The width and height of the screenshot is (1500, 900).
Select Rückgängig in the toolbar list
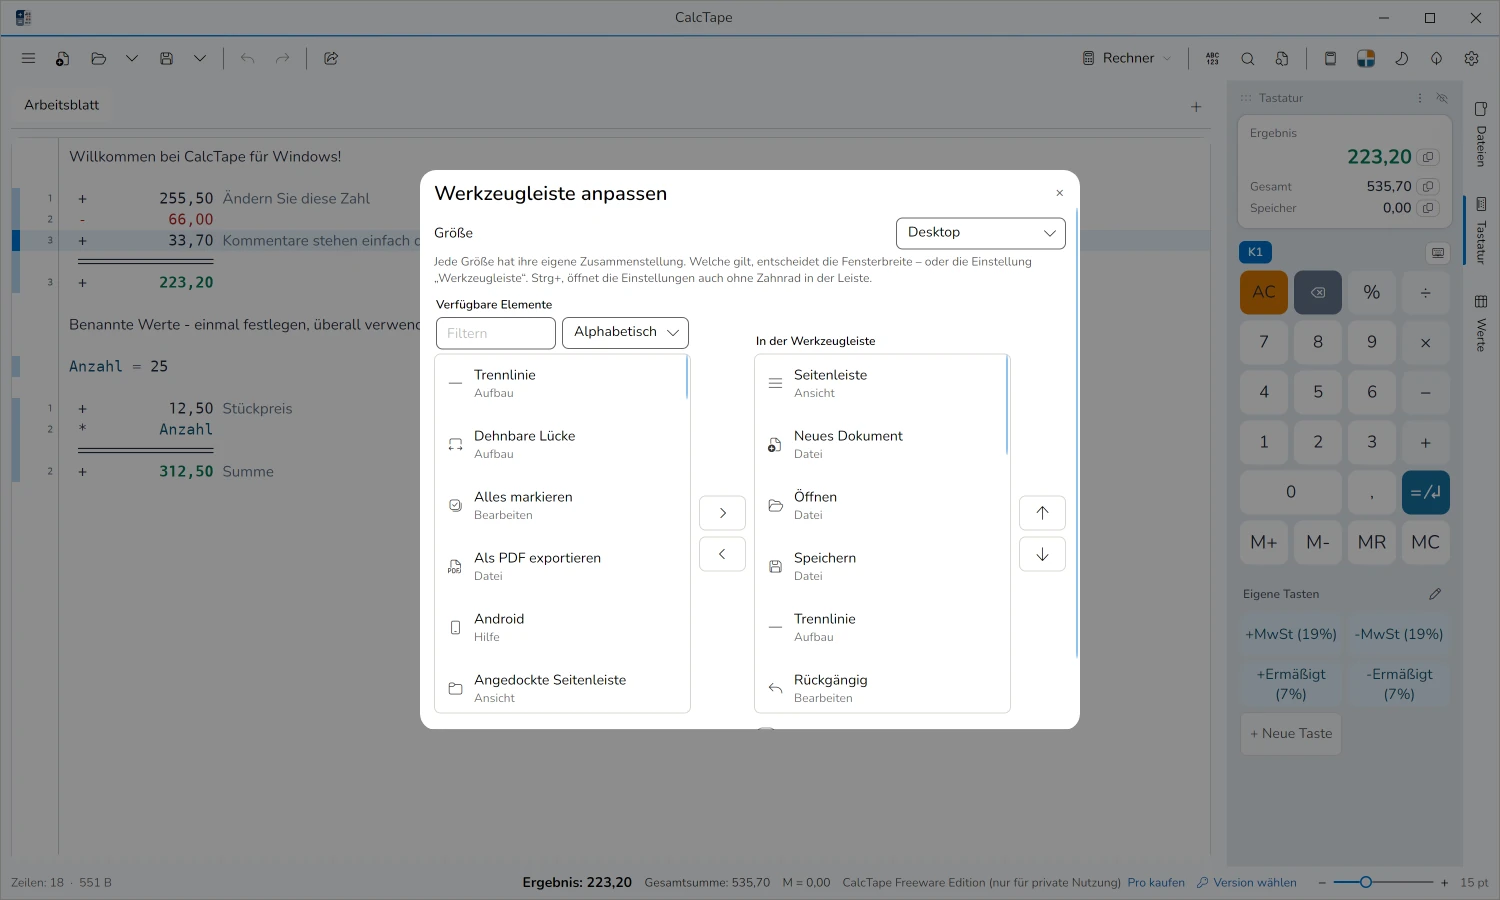[880, 688]
